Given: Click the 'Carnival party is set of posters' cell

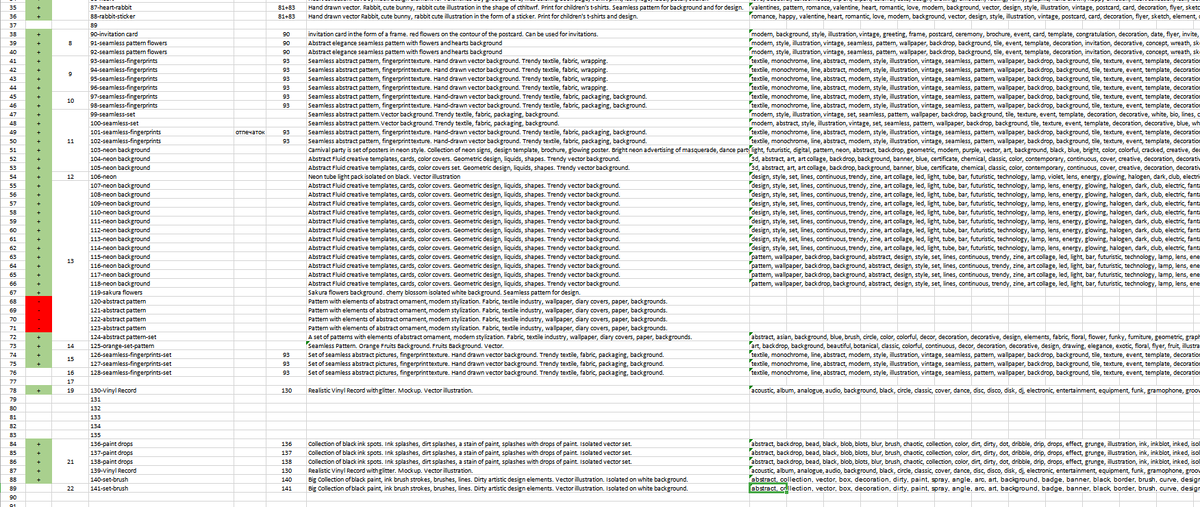Looking at the screenshot, I should [x=526, y=150].
